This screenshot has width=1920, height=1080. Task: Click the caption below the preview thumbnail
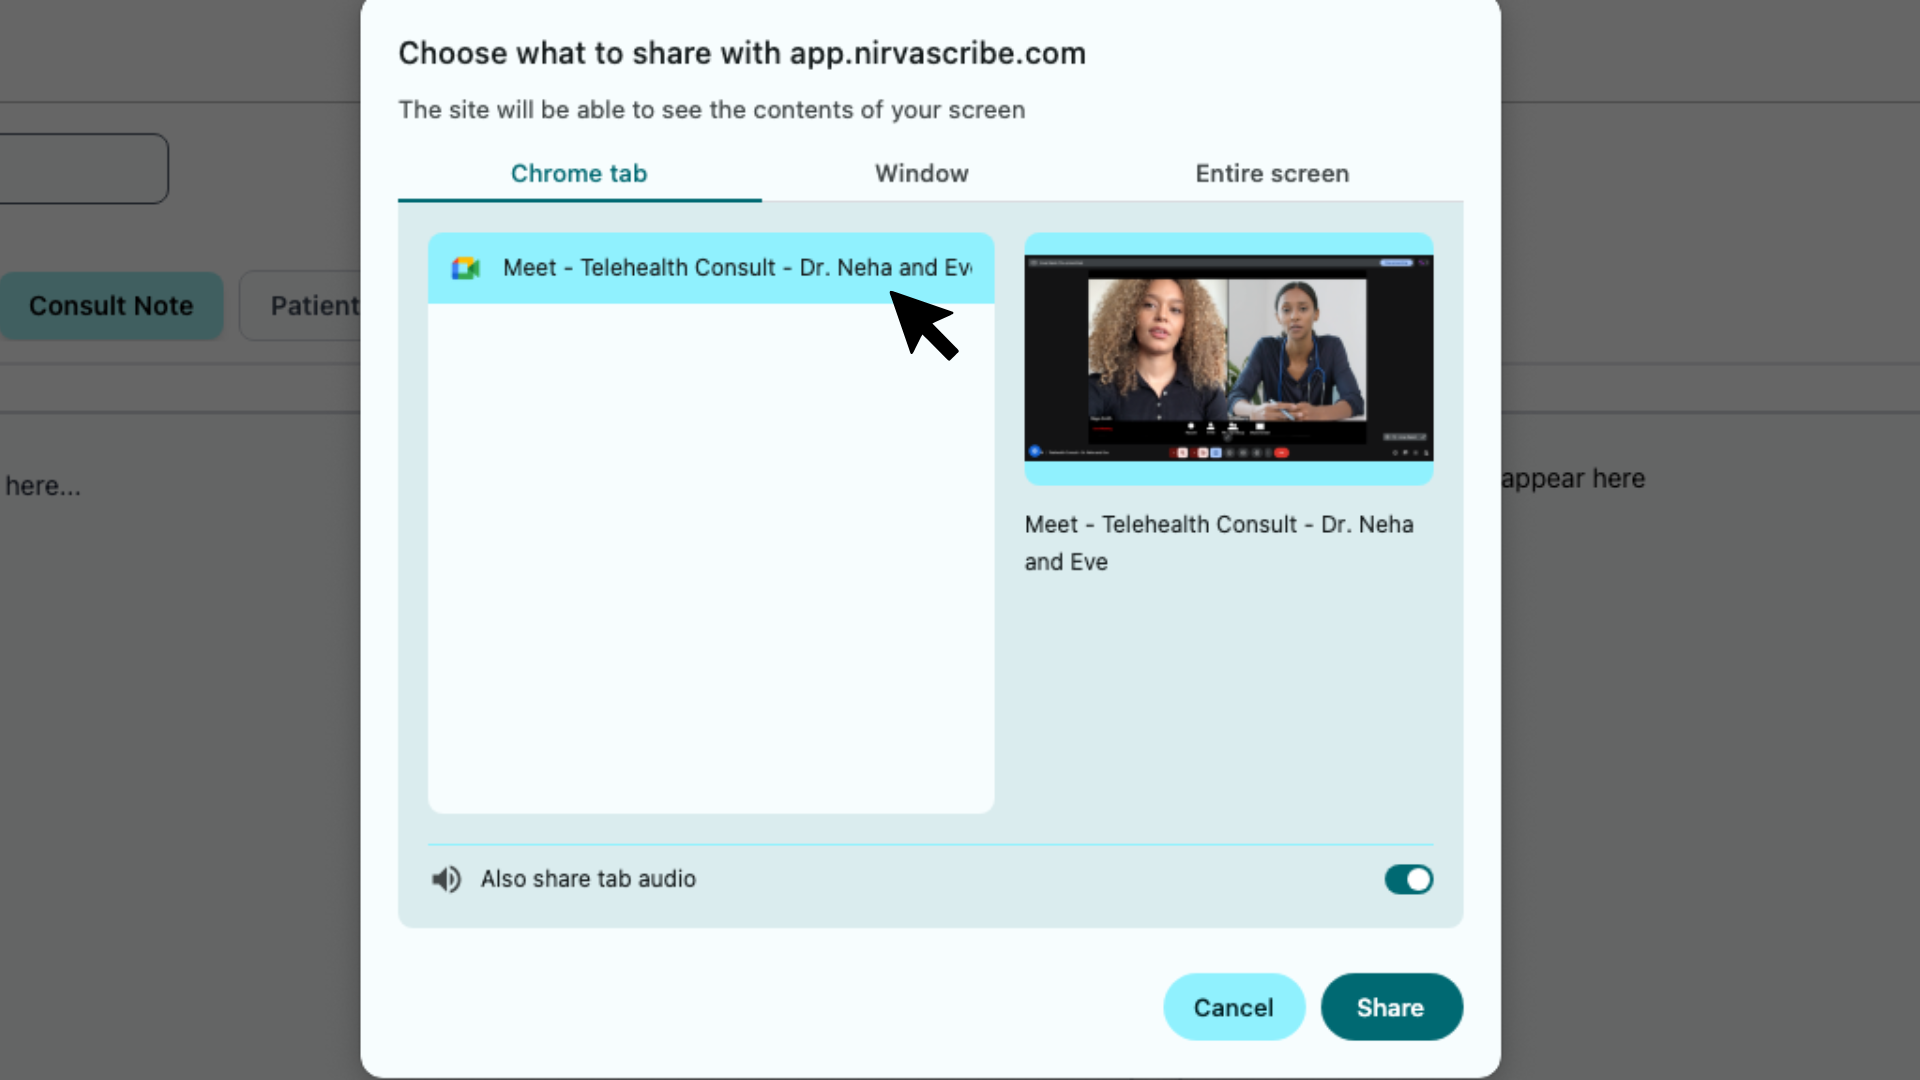pyautogui.click(x=1218, y=543)
